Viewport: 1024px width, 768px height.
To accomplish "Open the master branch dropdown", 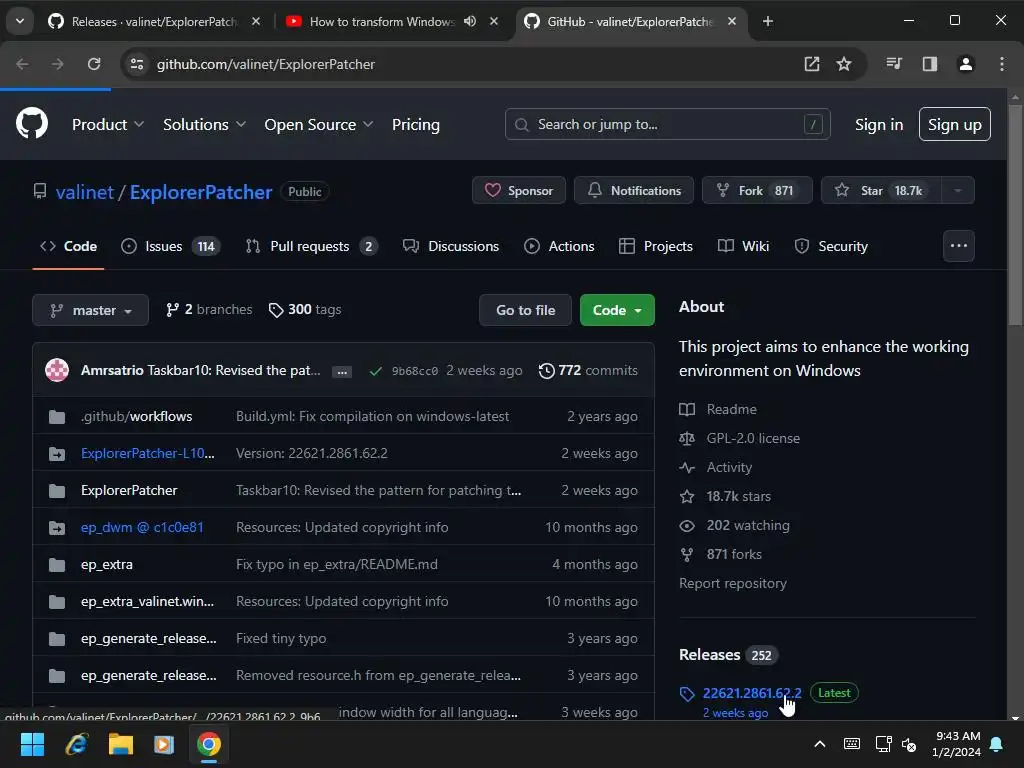I will click(91, 310).
